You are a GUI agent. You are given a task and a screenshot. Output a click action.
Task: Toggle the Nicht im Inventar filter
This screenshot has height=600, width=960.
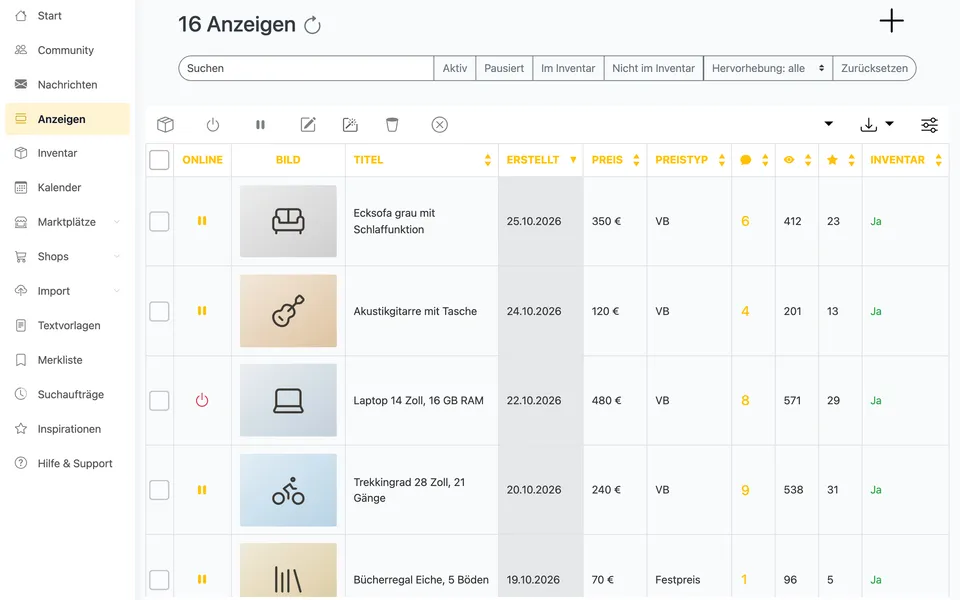(x=653, y=68)
